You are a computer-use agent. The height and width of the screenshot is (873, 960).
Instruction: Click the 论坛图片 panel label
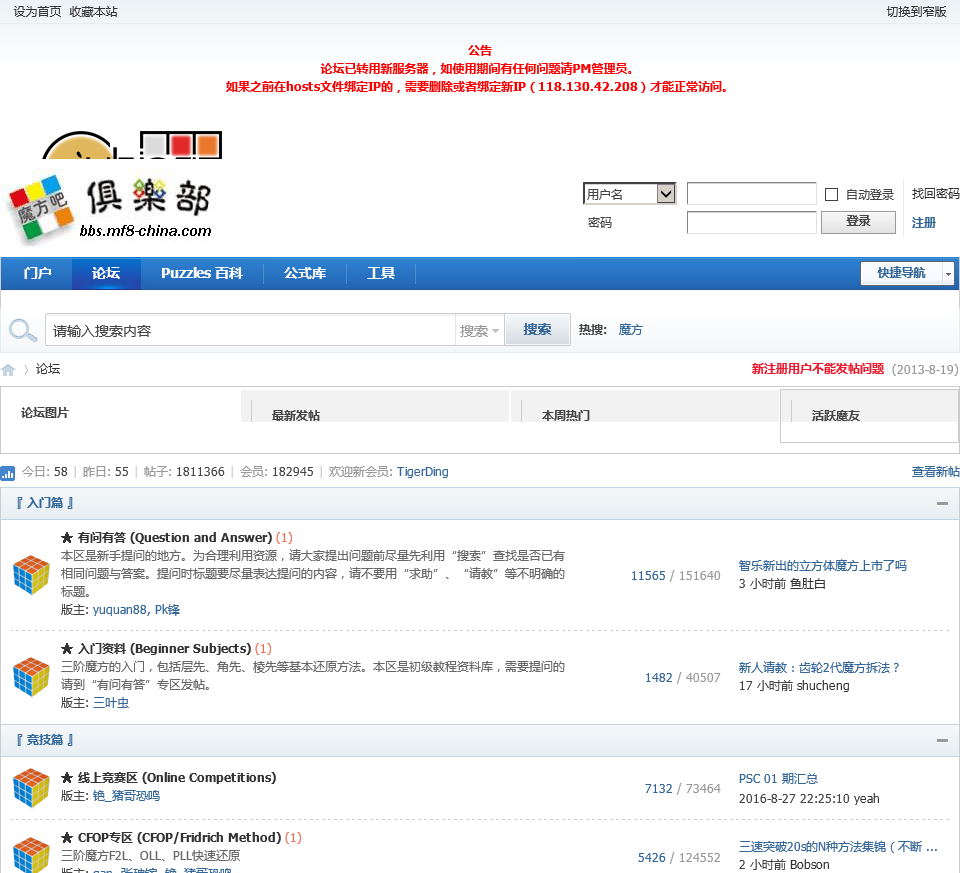pos(45,413)
